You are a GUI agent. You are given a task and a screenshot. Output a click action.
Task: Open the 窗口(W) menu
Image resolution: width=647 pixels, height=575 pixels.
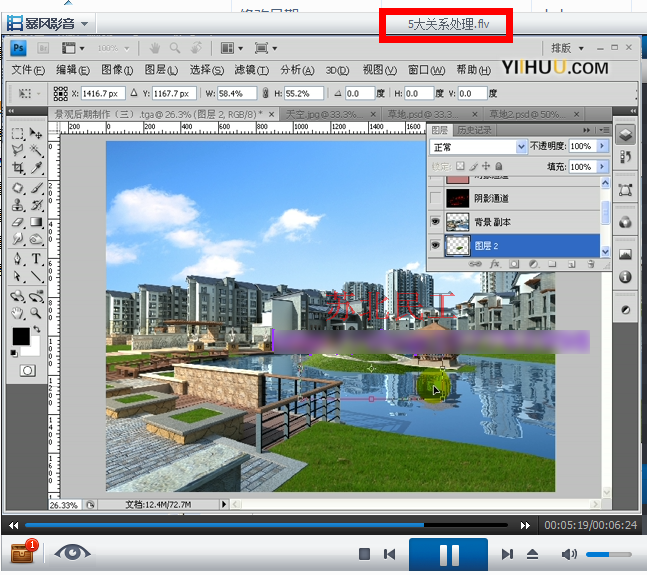pos(426,70)
